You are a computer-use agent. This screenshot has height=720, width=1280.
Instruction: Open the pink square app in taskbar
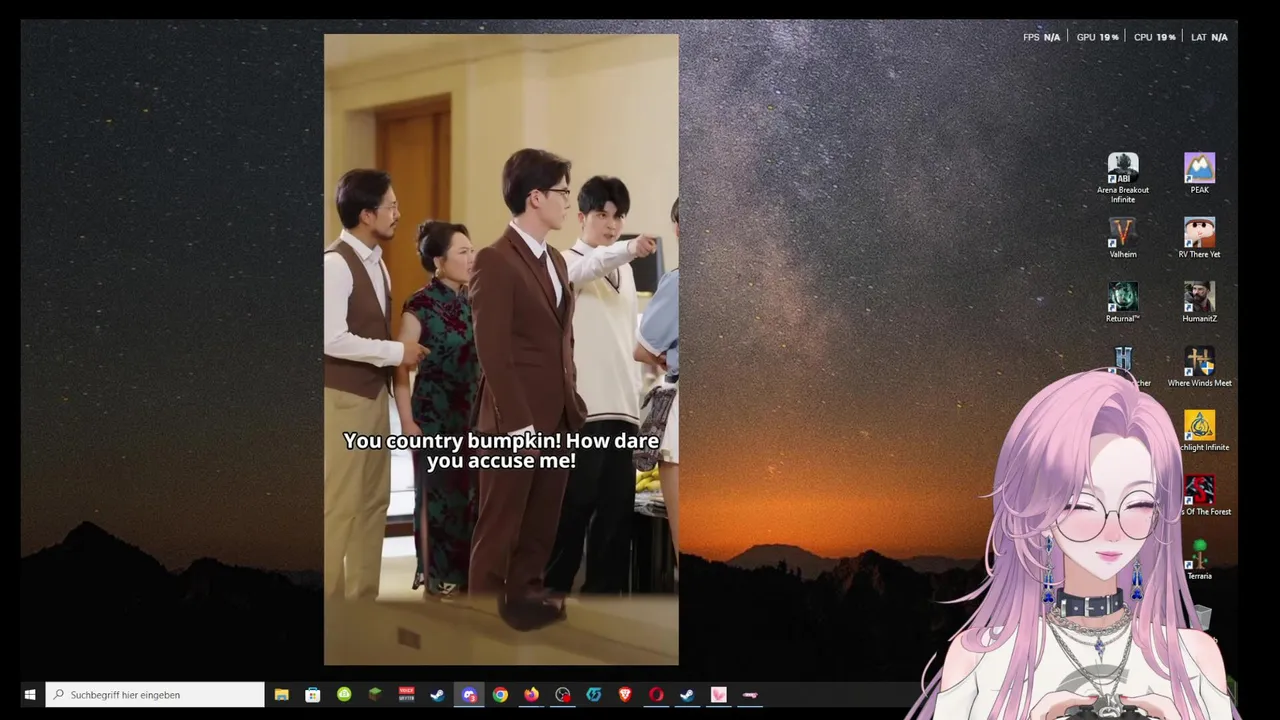718,694
